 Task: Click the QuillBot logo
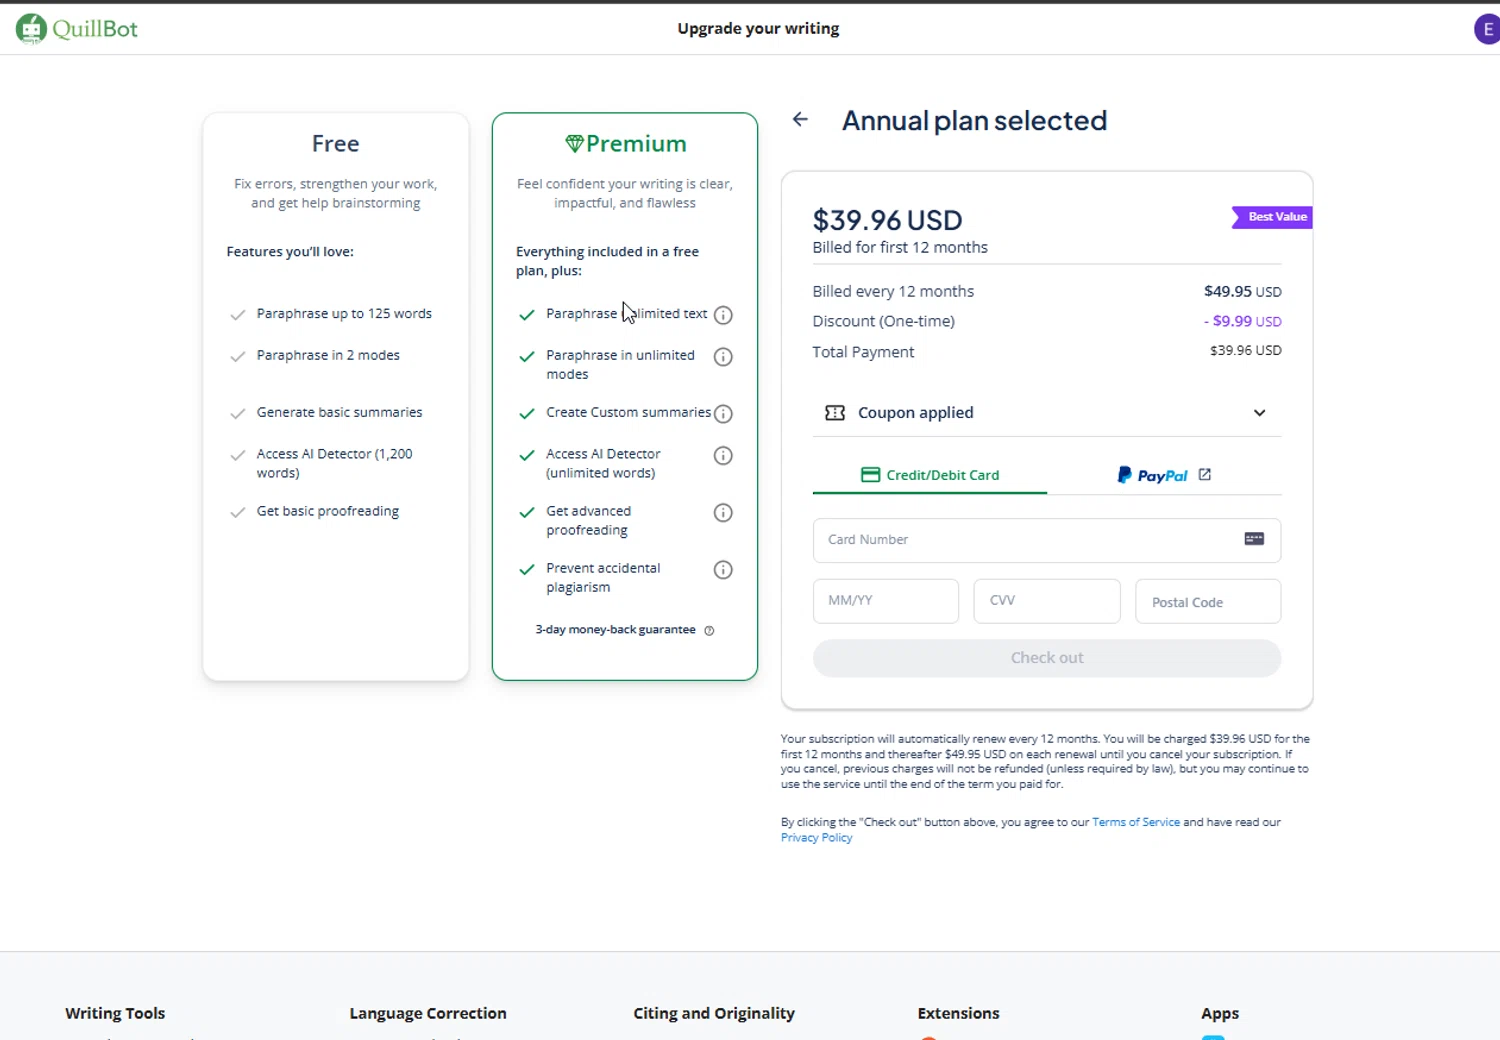[x=77, y=28]
